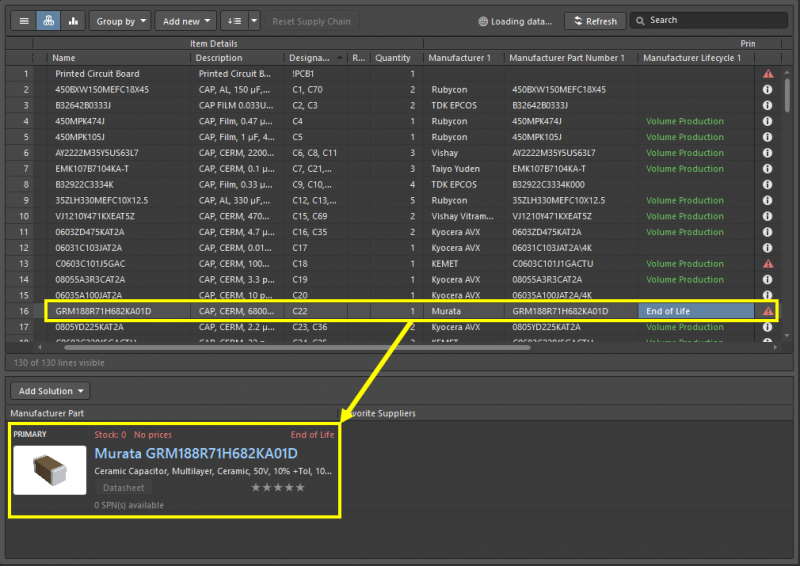Click red warning icon on row 16
Image resolution: width=800 pixels, height=566 pixels.
pyautogui.click(x=768, y=311)
